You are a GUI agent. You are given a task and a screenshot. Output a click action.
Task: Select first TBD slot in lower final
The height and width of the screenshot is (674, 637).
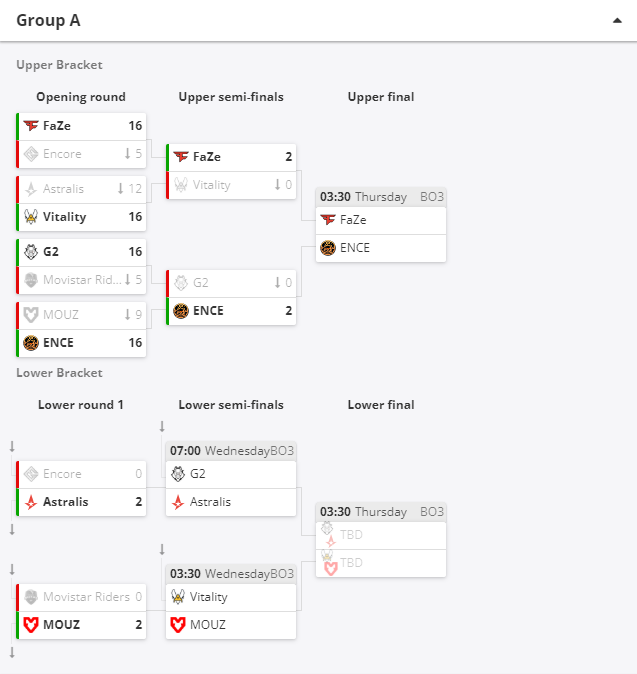click(381, 535)
